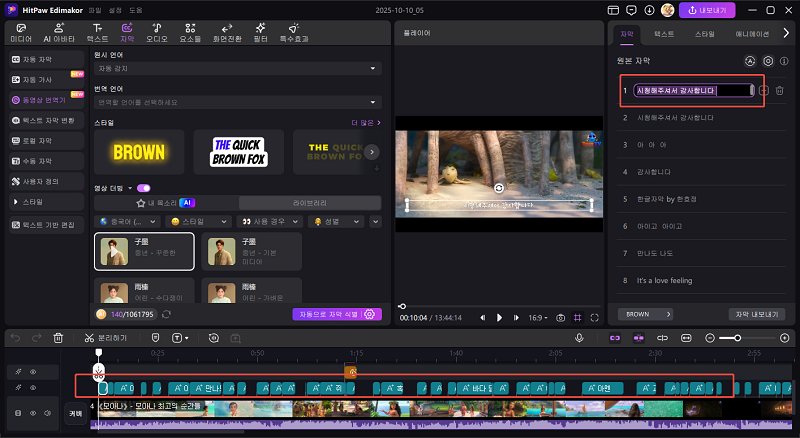Click the 특수효과 special effects icon
The width and height of the screenshot is (800, 438).
tap(295, 31)
